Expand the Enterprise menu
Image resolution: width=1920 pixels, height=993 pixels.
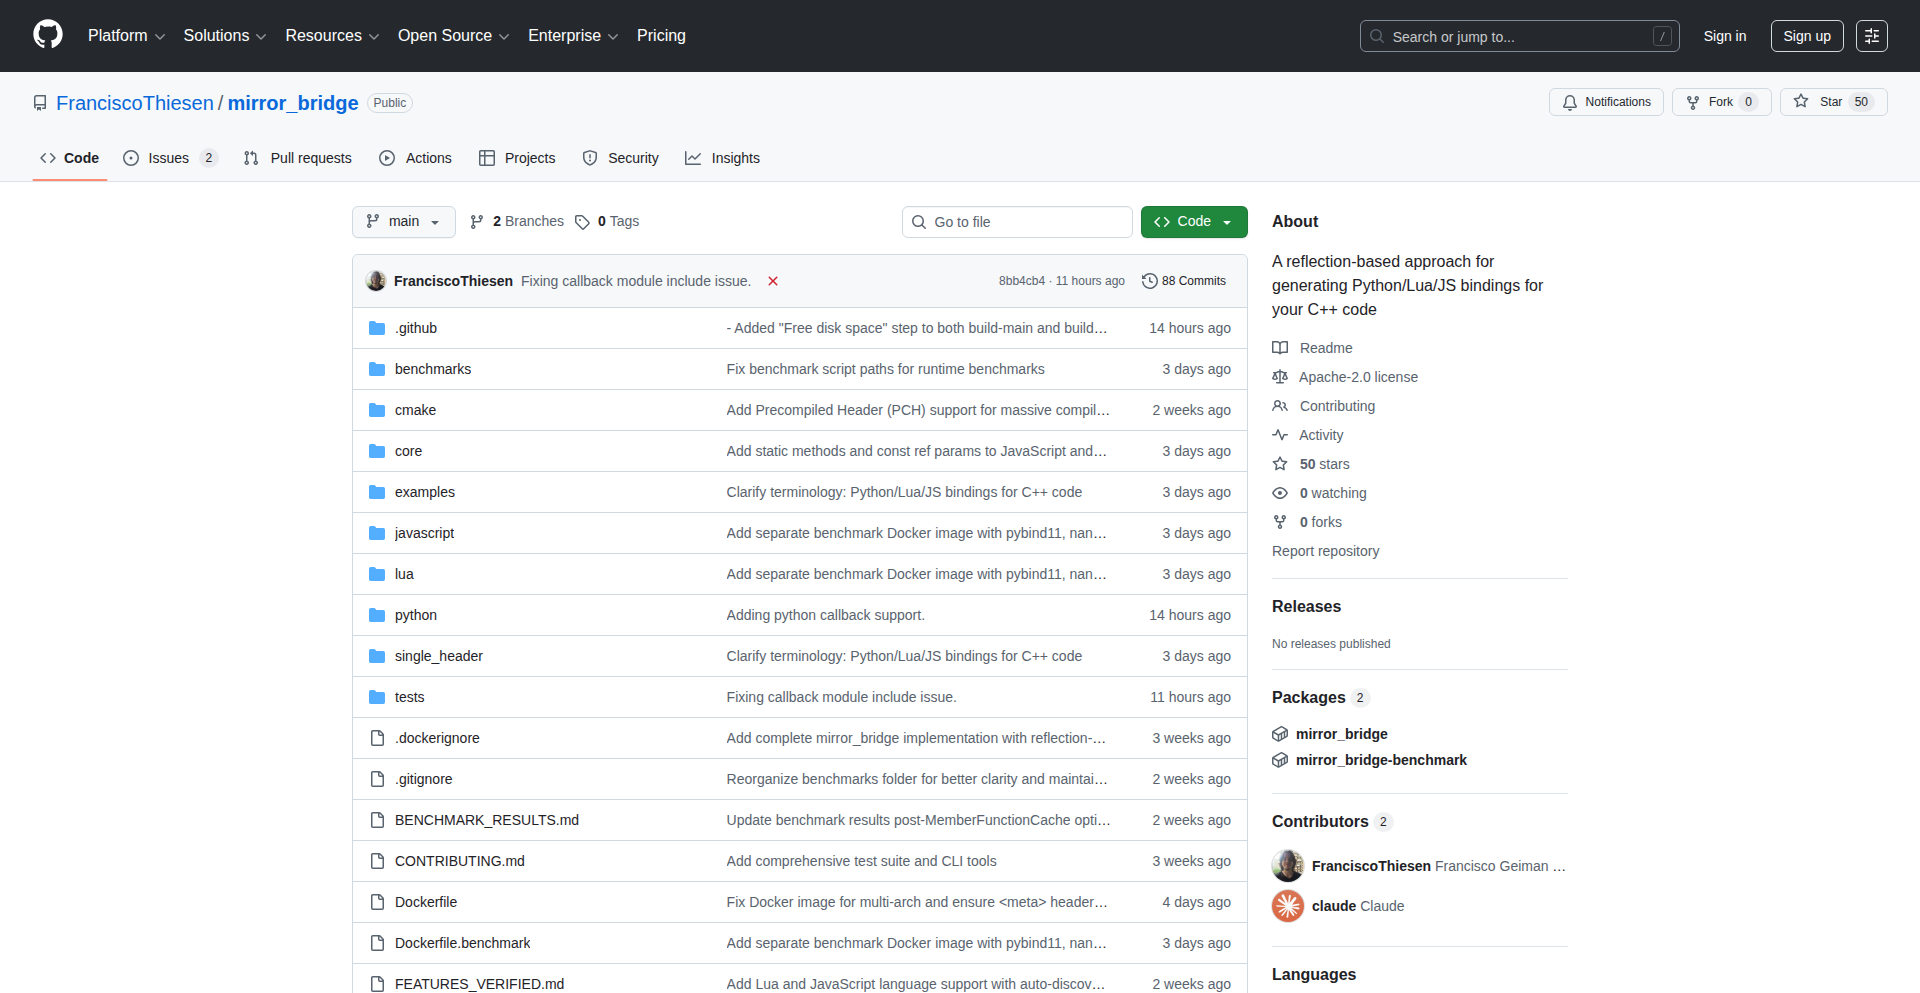pyautogui.click(x=573, y=36)
